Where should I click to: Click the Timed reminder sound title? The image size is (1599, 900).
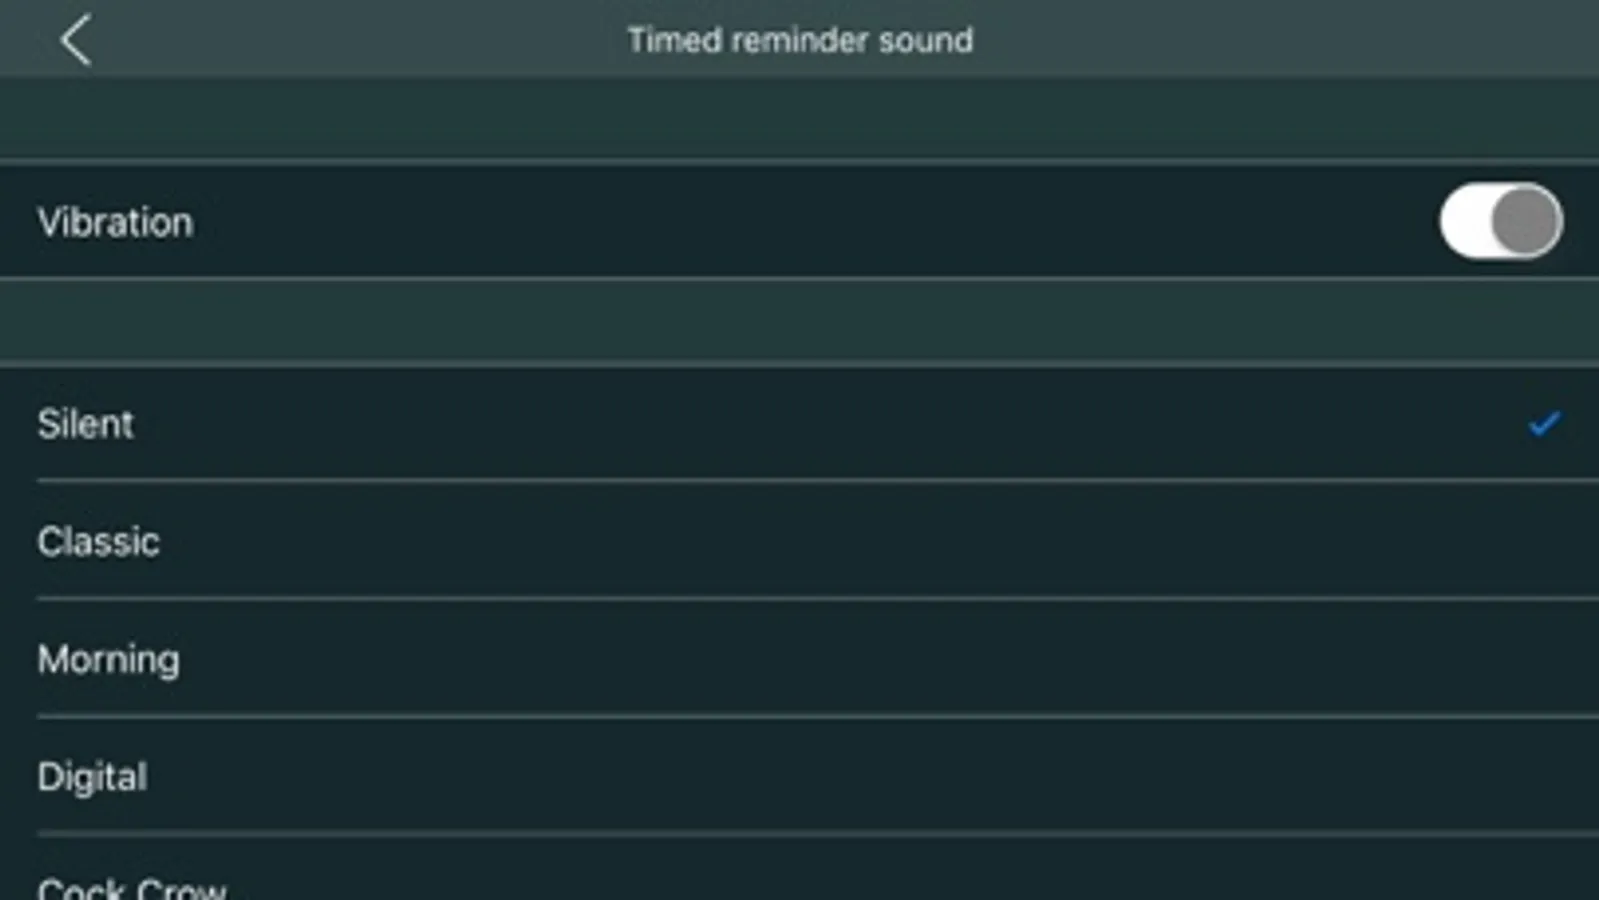[x=800, y=40]
